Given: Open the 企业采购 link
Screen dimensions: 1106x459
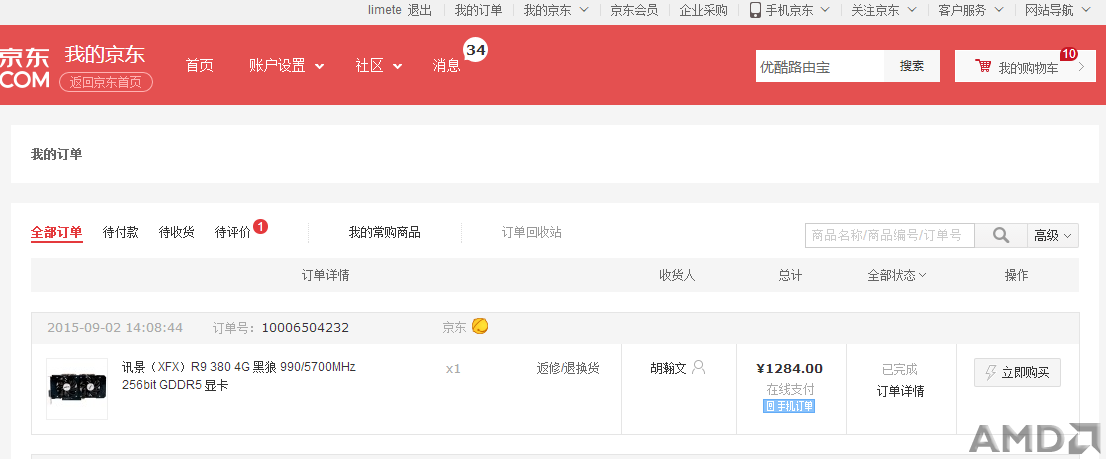Looking at the screenshot, I should coord(703,10).
